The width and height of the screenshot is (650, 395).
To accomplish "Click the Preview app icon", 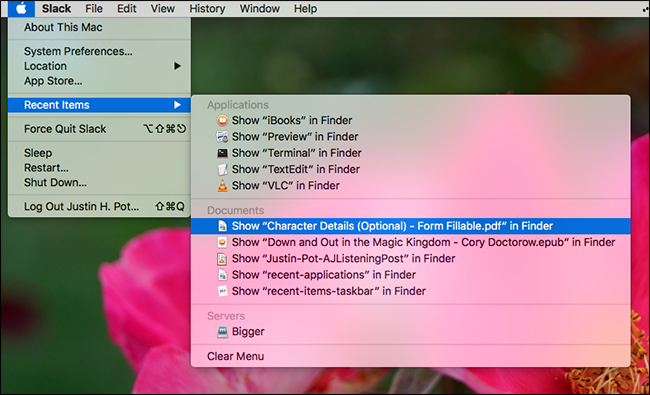I will (223, 136).
